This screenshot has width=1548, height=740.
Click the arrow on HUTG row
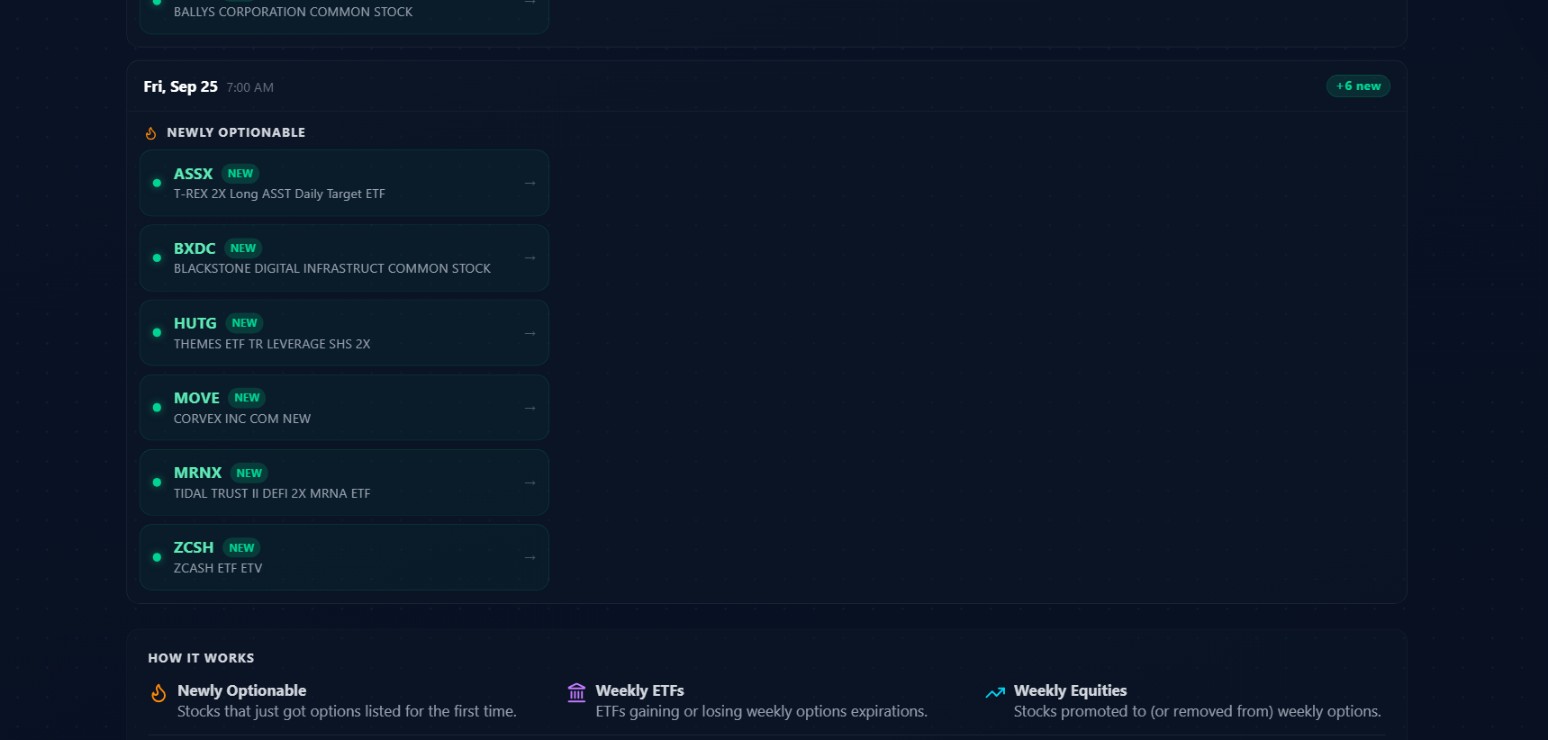pyautogui.click(x=530, y=333)
